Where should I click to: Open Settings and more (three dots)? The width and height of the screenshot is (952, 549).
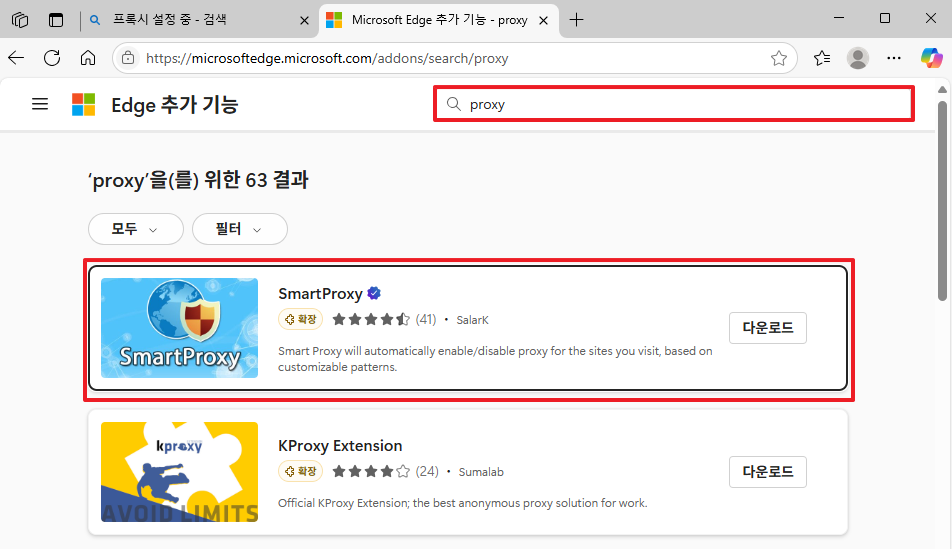pyautogui.click(x=894, y=58)
